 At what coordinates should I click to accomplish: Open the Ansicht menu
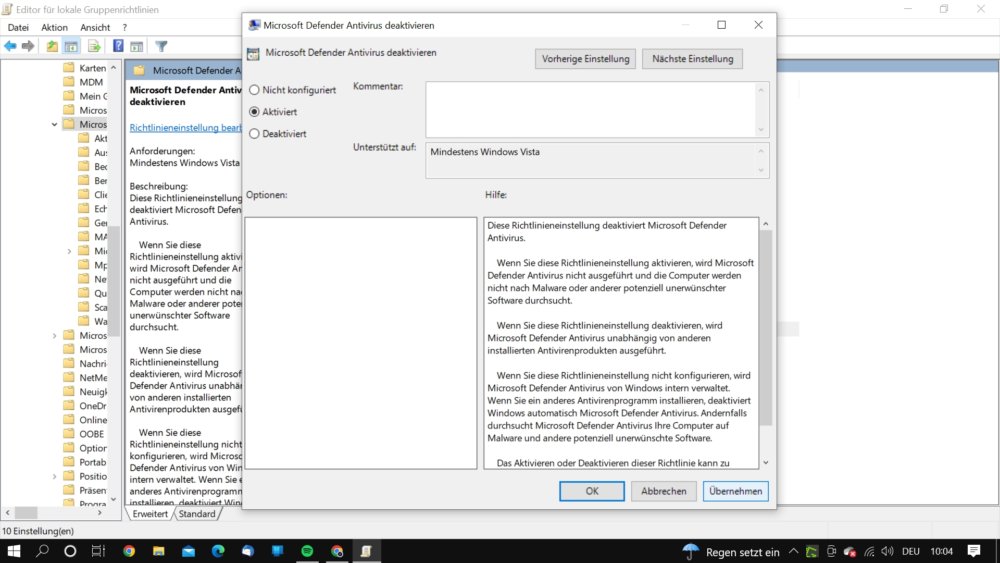coord(95,27)
